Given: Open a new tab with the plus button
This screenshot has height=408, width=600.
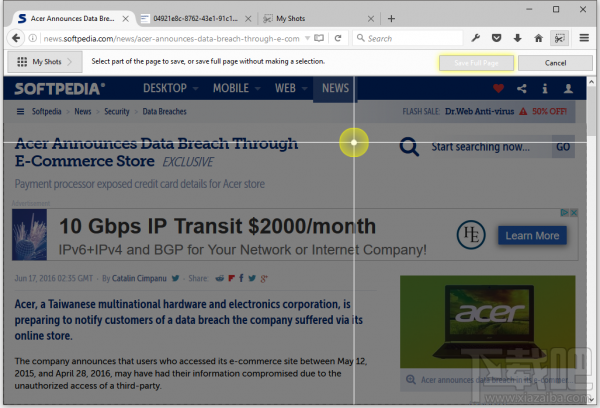Looking at the screenshot, I should click(391, 18).
